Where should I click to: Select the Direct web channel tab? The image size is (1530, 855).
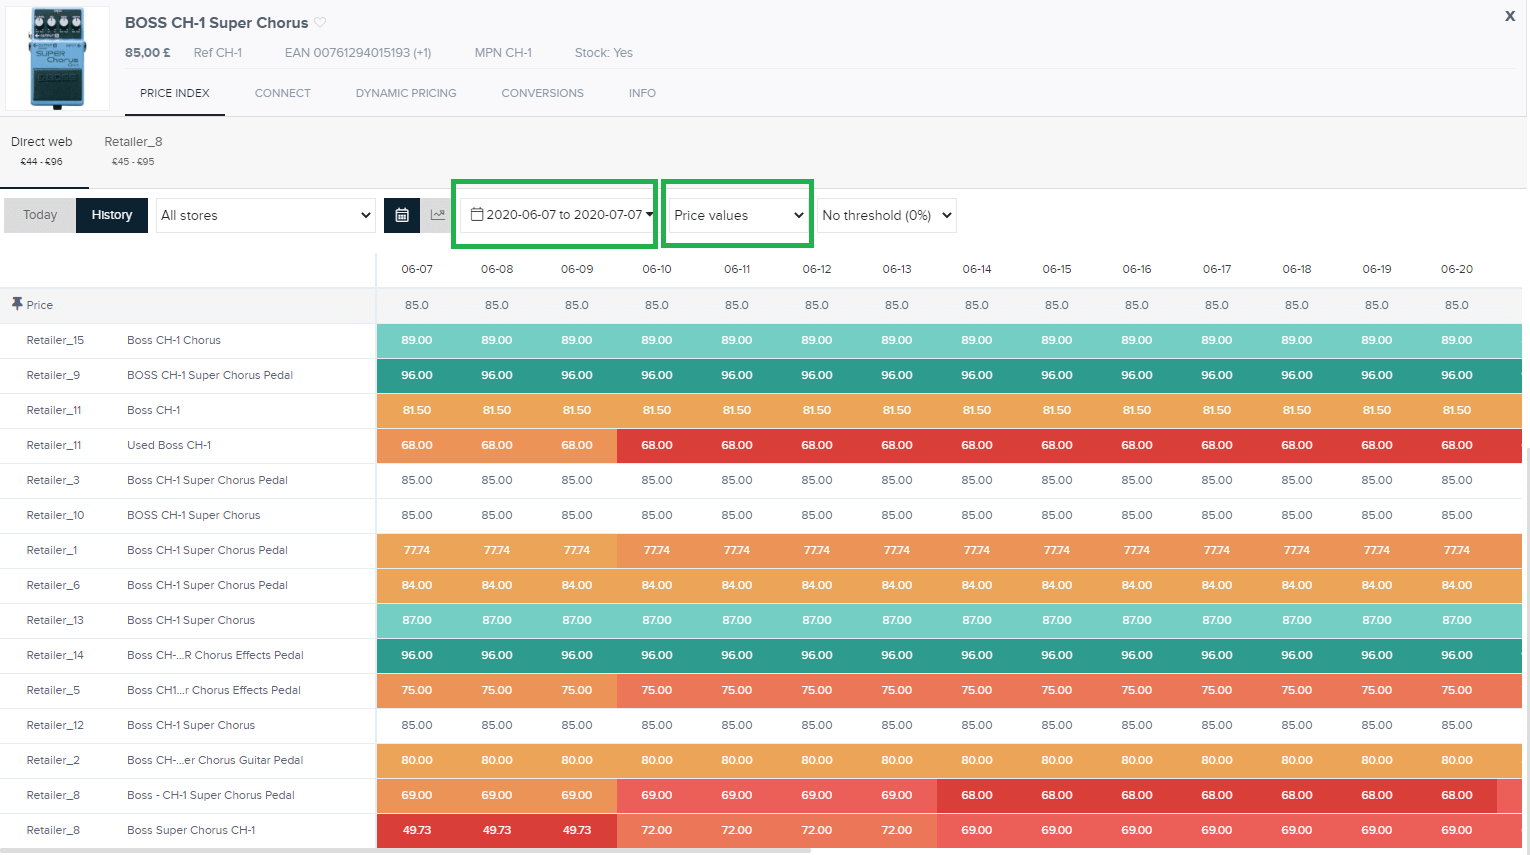click(42, 151)
